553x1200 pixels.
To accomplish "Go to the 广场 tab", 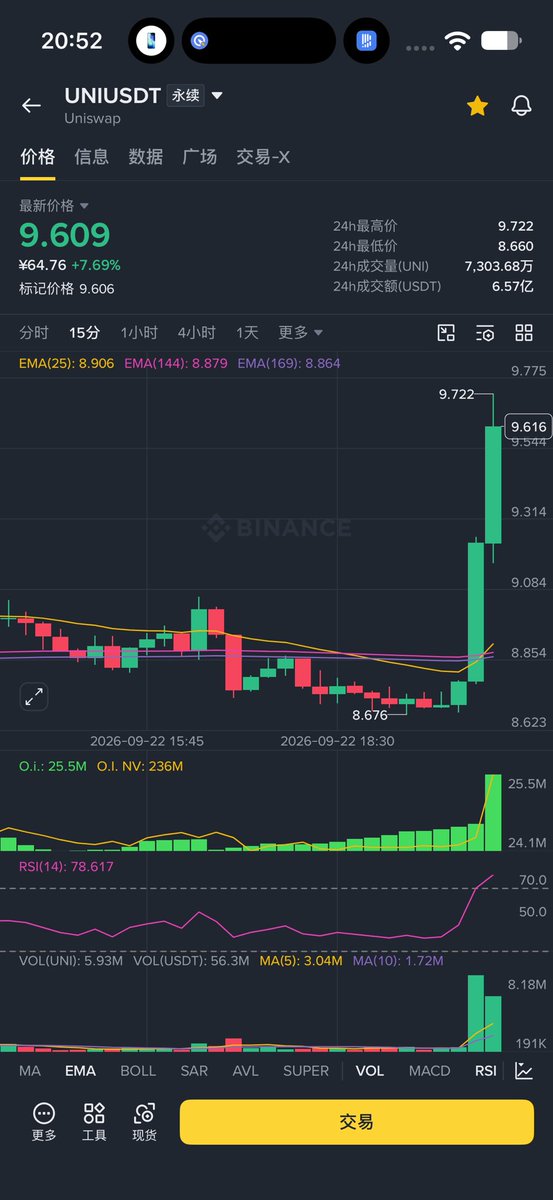I will (199, 157).
